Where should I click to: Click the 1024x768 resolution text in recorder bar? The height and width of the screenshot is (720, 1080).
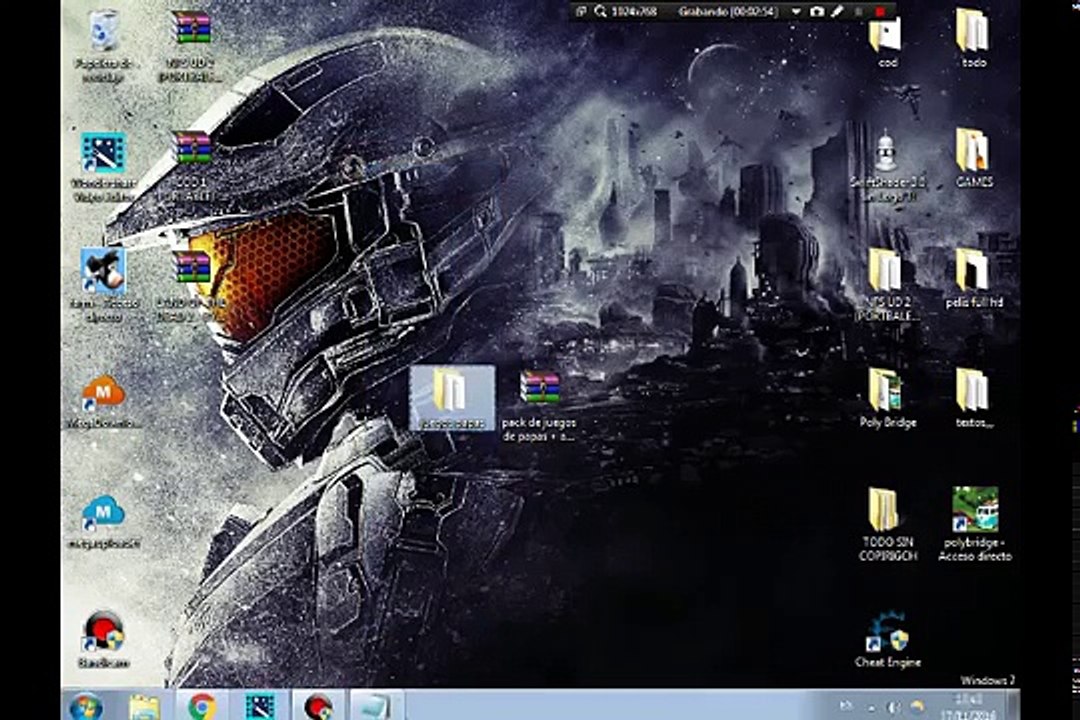point(634,12)
